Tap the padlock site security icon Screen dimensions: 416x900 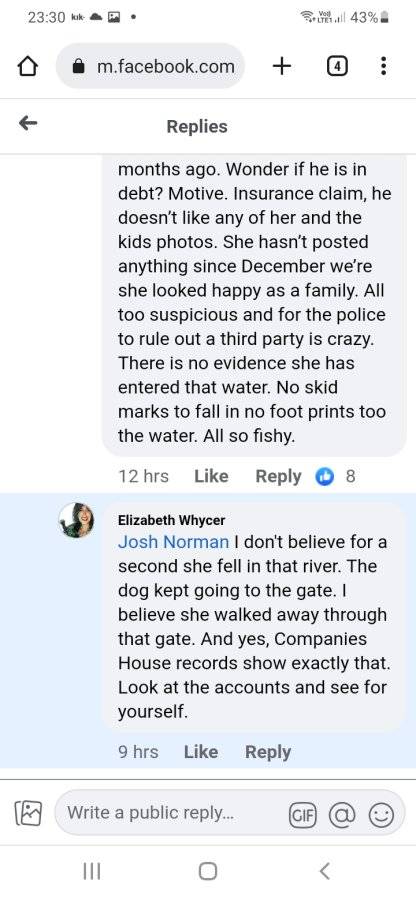(79, 67)
